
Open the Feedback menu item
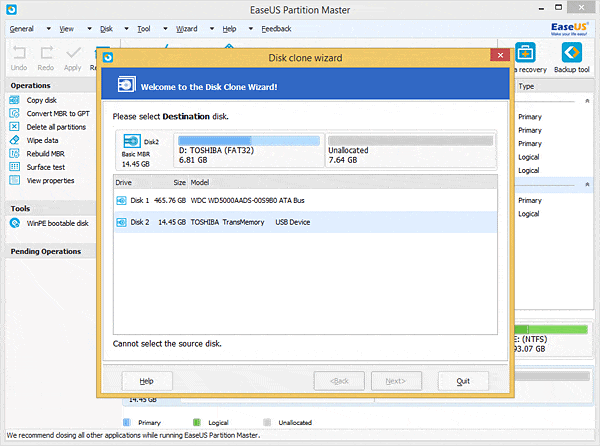(x=276, y=29)
